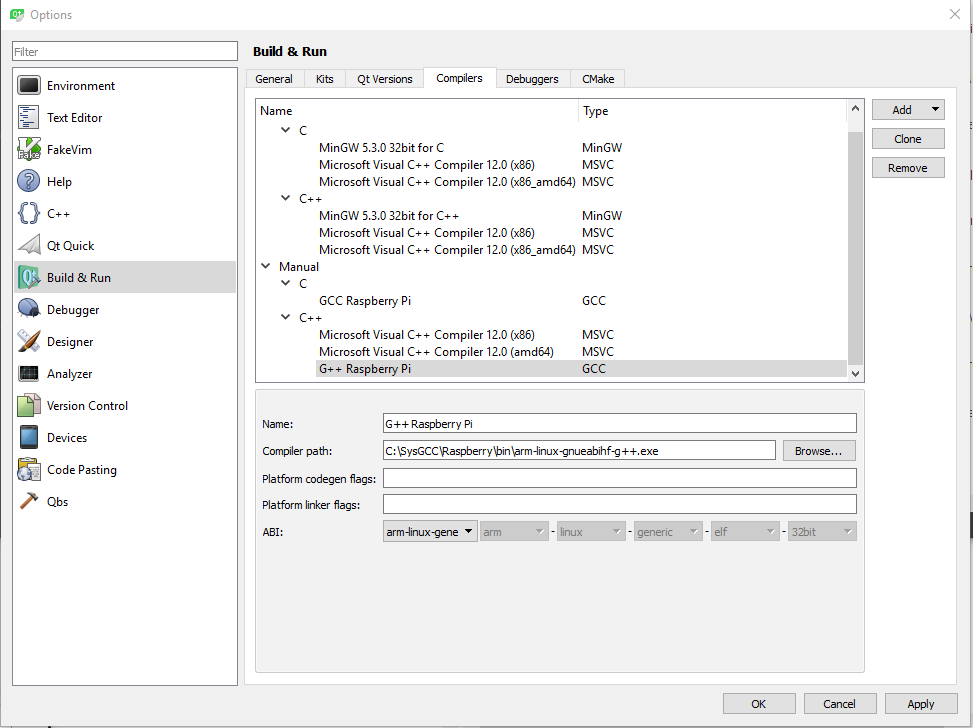Open the FakeVim category icon

pyautogui.click(x=29, y=150)
